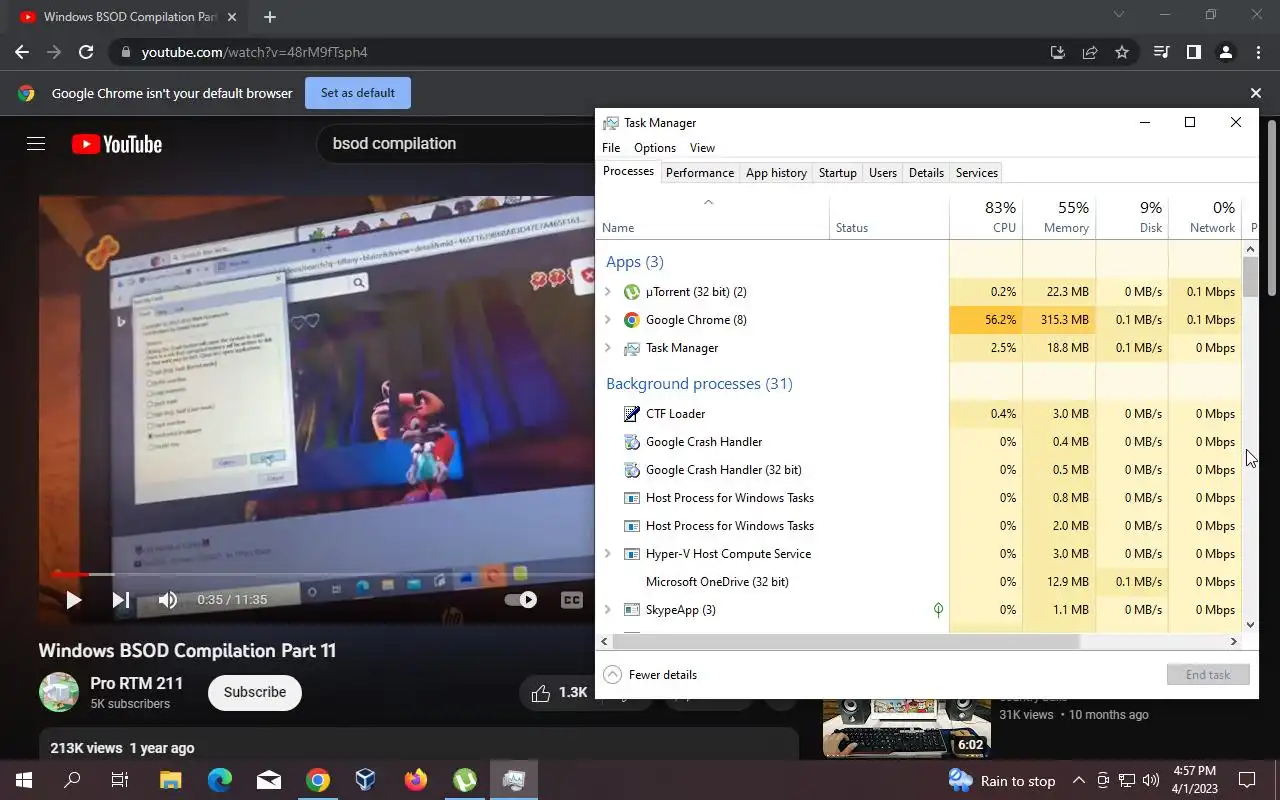Switch to Performance tab
Screen dimensions: 1280x800
tap(700, 173)
